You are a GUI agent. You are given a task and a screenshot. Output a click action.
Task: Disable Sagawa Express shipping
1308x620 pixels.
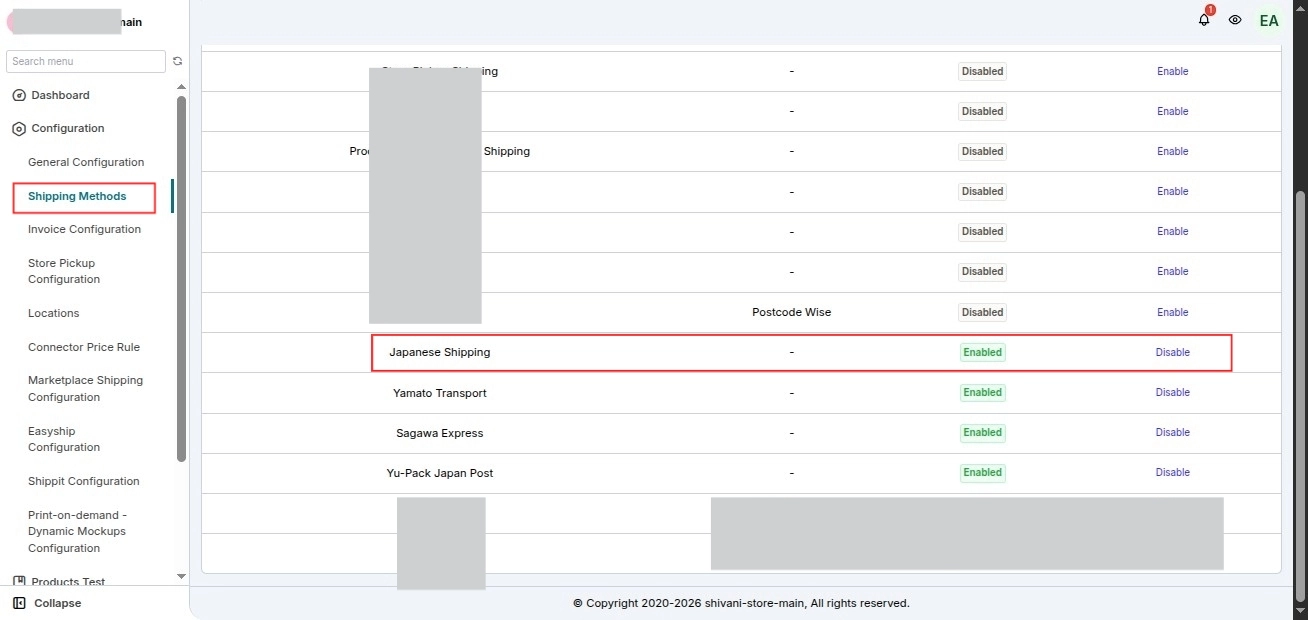[1173, 432]
